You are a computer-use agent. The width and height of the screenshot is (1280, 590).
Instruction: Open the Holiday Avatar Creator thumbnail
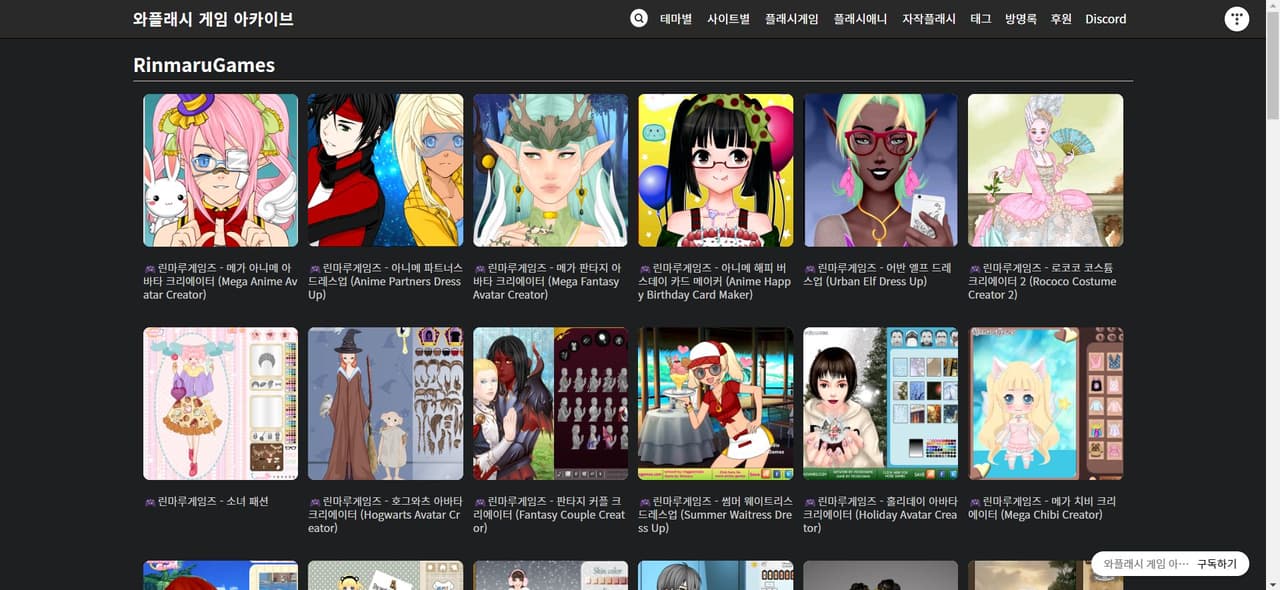tap(880, 403)
